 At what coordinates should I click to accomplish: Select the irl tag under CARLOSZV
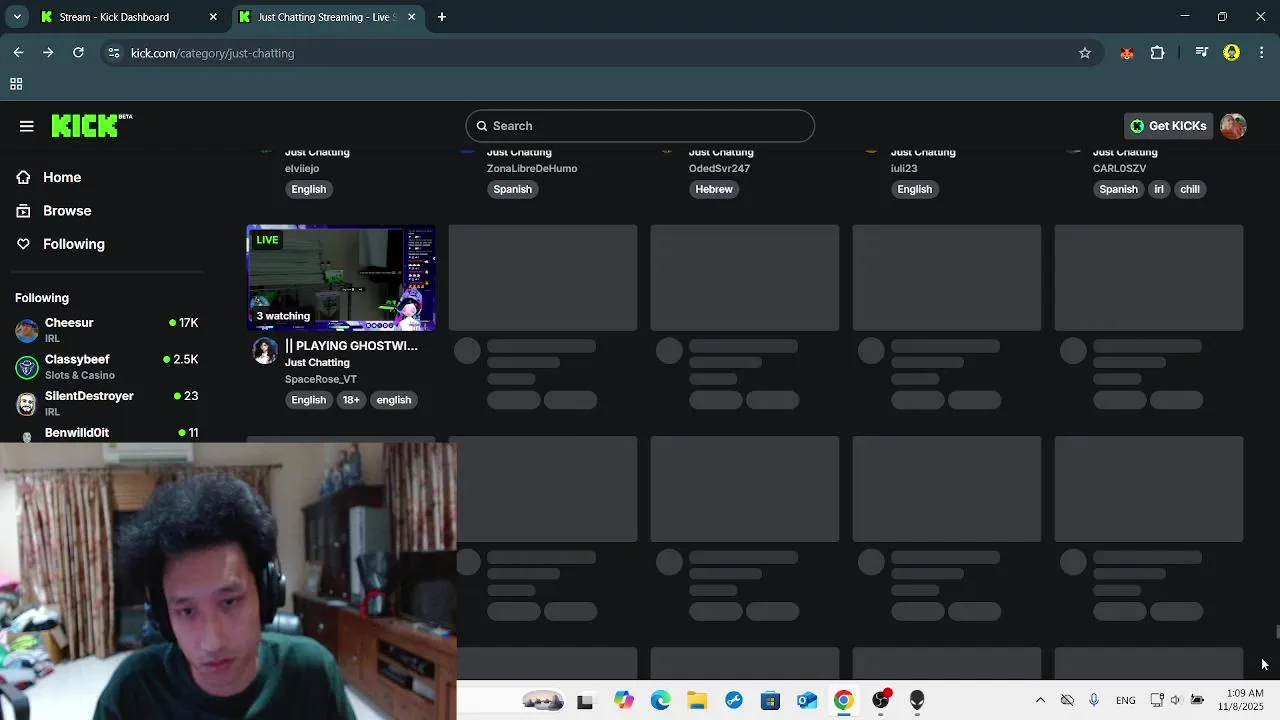[1159, 189]
